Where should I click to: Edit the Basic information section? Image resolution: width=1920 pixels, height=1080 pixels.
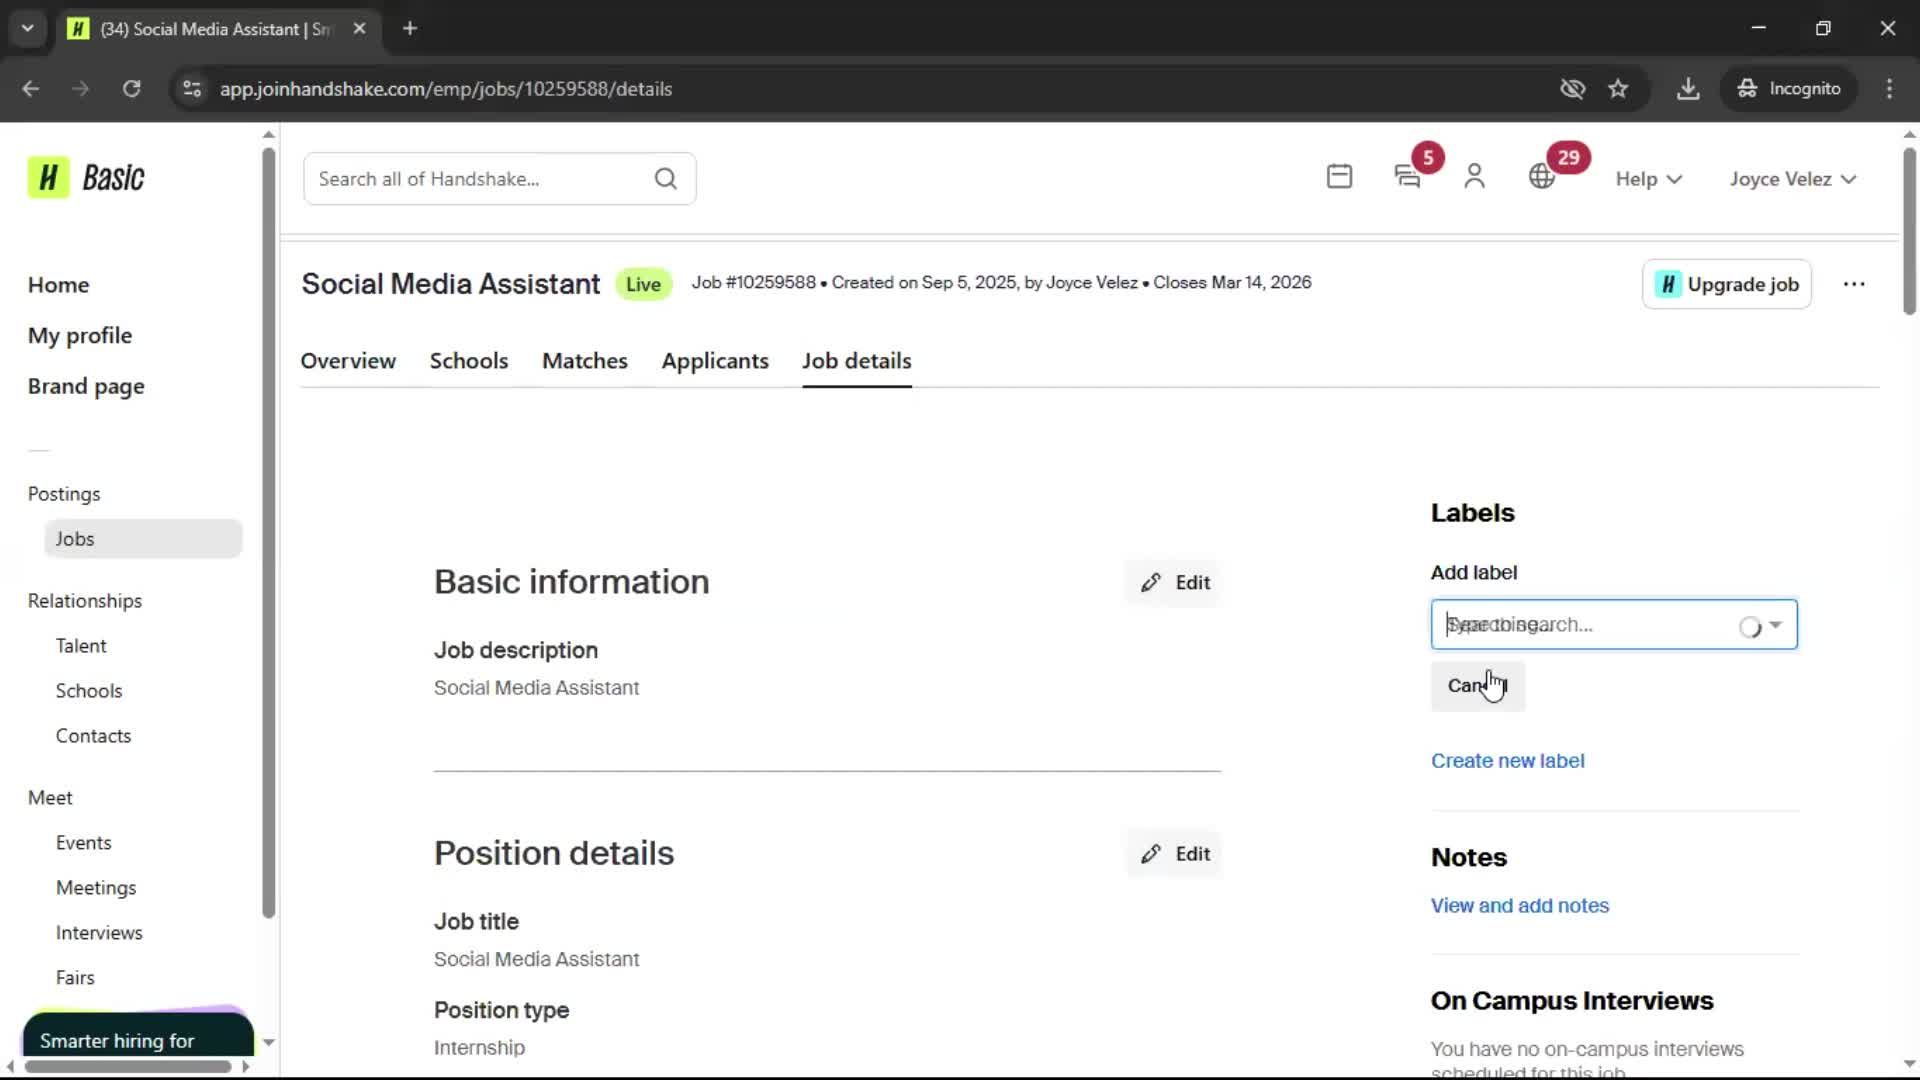1175,583
